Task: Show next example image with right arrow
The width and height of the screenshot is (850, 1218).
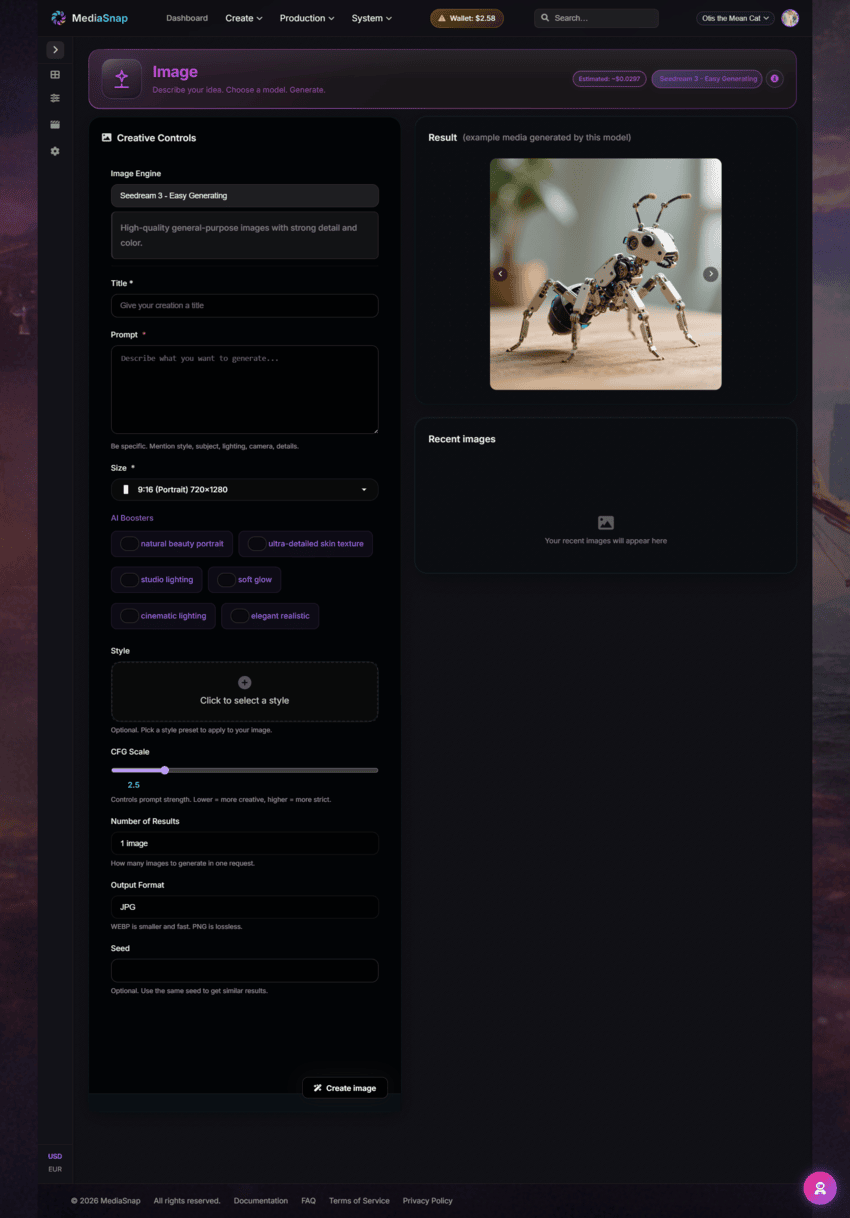Action: pyautogui.click(x=710, y=274)
